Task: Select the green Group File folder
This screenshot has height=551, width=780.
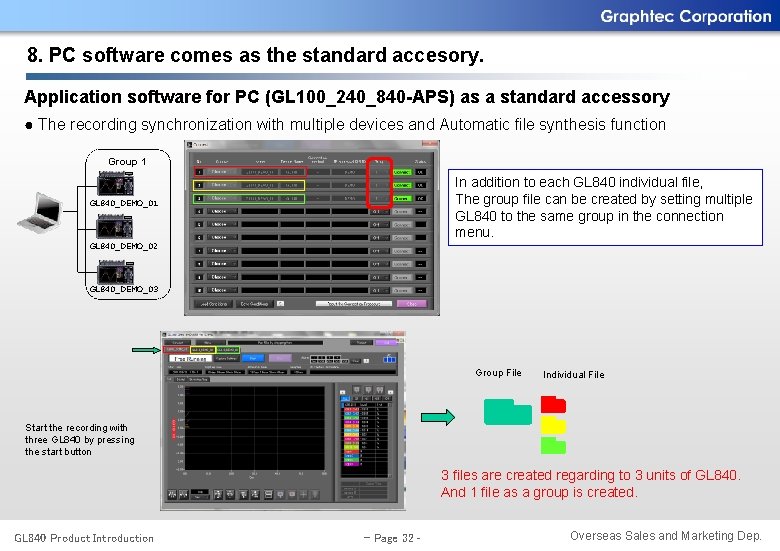Action: 507,412
